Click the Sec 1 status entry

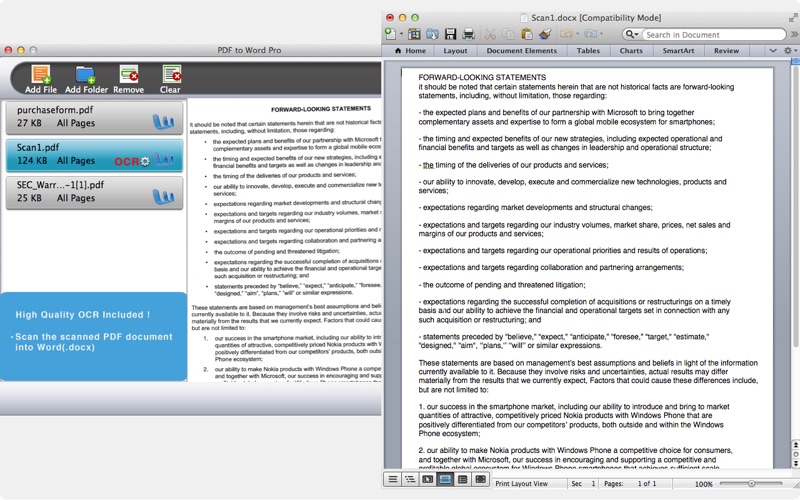coord(583,484)
